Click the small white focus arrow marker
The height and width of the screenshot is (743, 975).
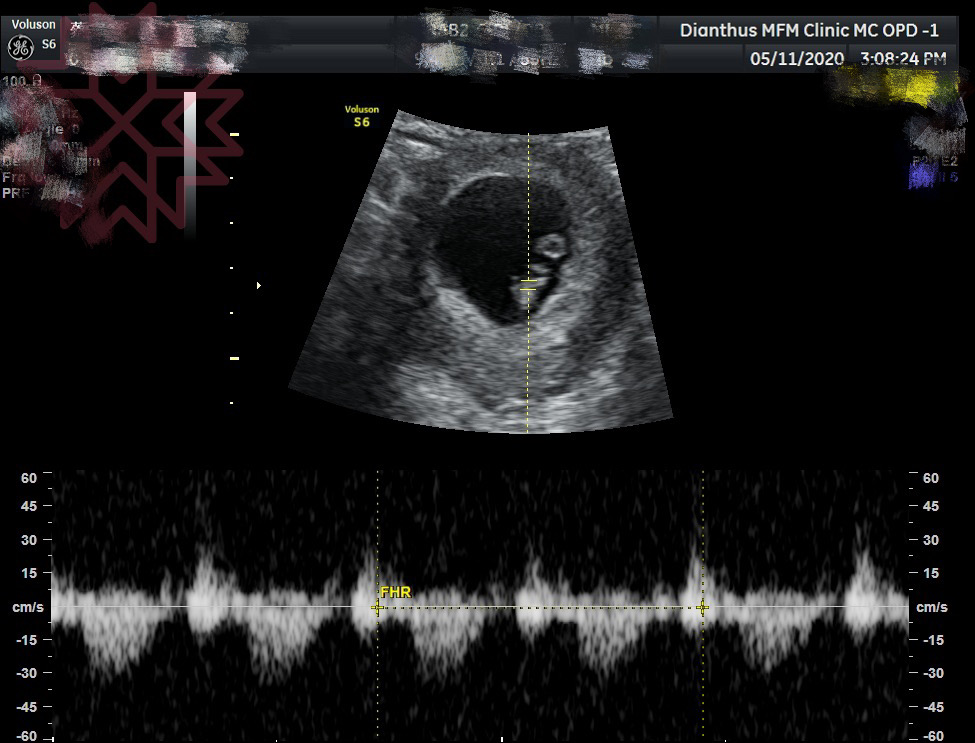click(x=259, y=286)
